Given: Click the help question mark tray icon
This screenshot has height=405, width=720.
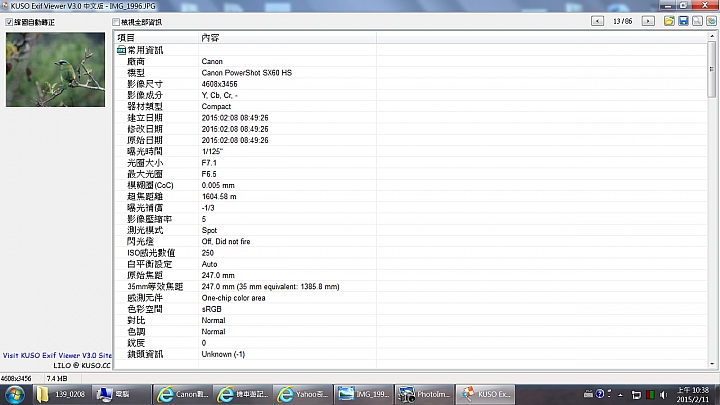Looking at the screenshot, I should (600, 394).
